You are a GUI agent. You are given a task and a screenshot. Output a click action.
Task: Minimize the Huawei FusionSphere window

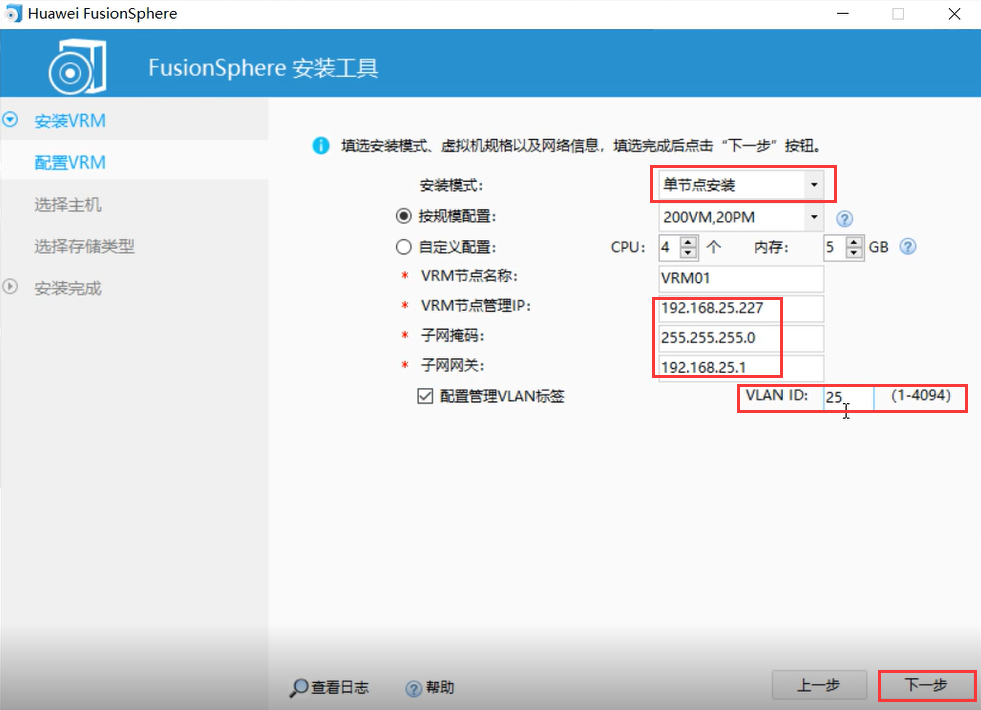pos(843,14)
